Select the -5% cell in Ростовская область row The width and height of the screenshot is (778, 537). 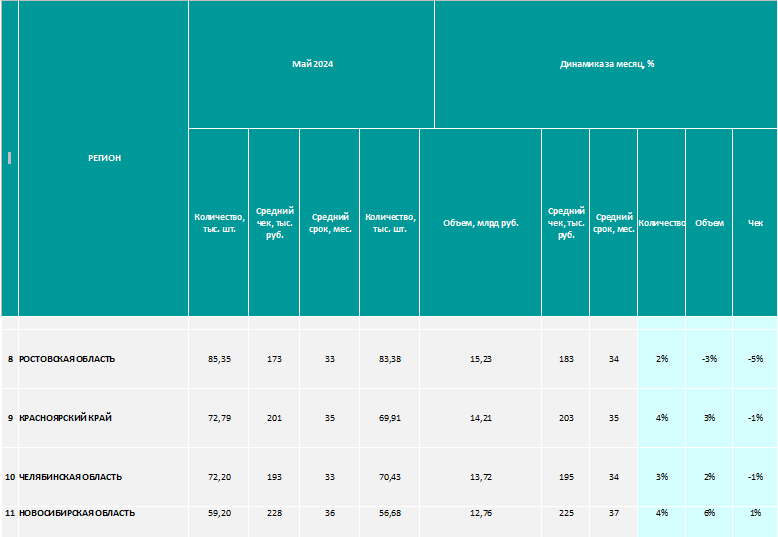(x=755, y=359)
